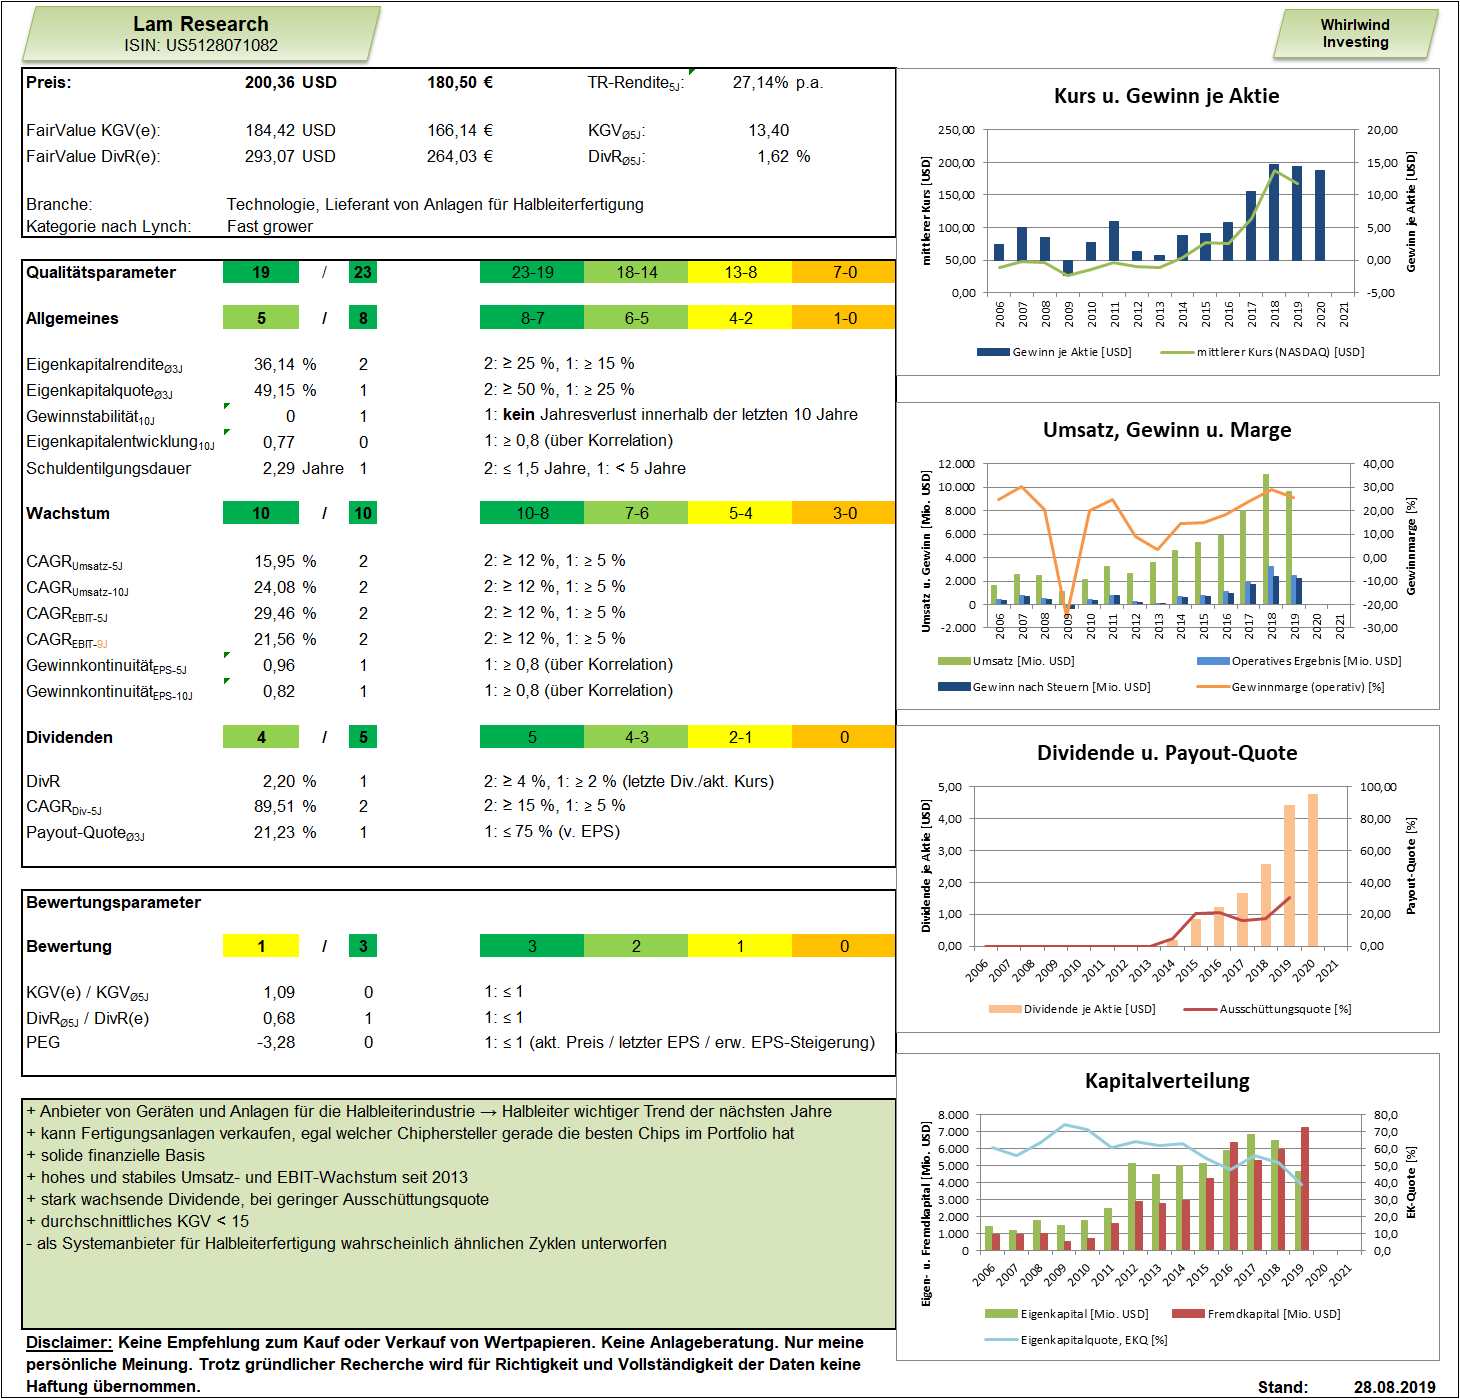Click the Stand date 28.08.2019
Screen dimensions: 1460x1399
point(1395,1387)
